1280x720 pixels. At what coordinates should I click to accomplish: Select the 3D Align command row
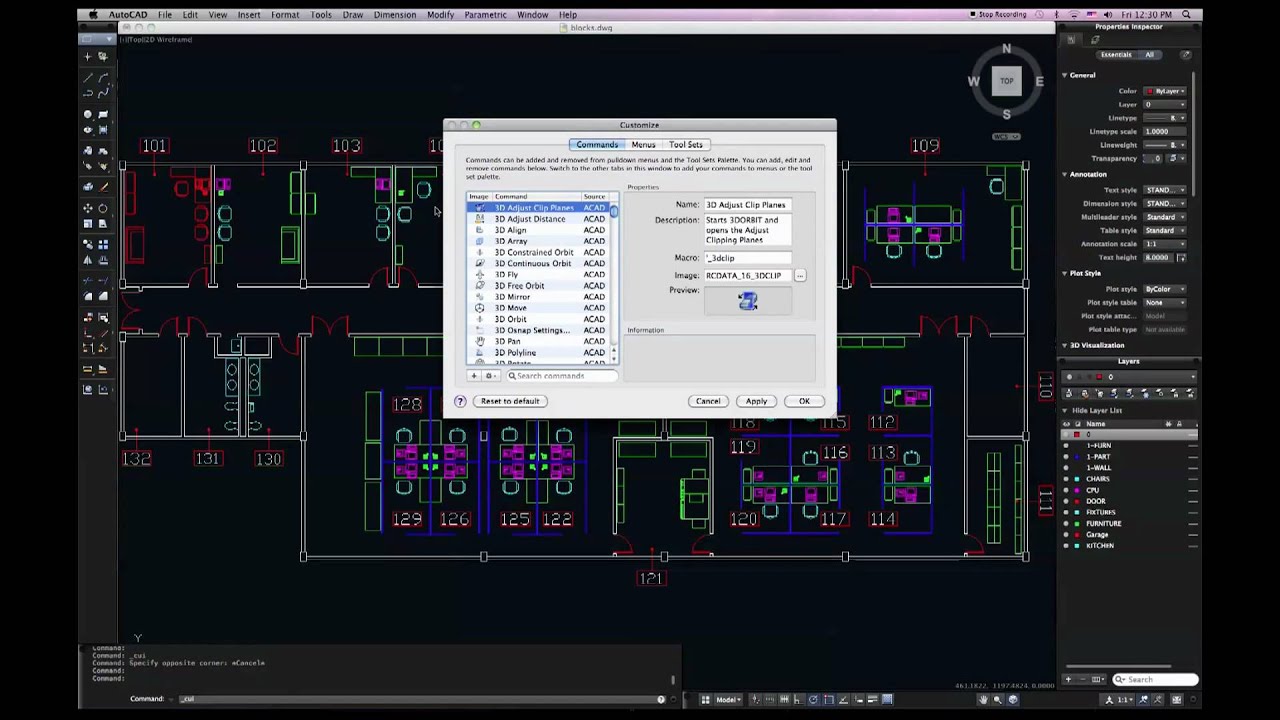pyautogui.click(x=540, y=230)
